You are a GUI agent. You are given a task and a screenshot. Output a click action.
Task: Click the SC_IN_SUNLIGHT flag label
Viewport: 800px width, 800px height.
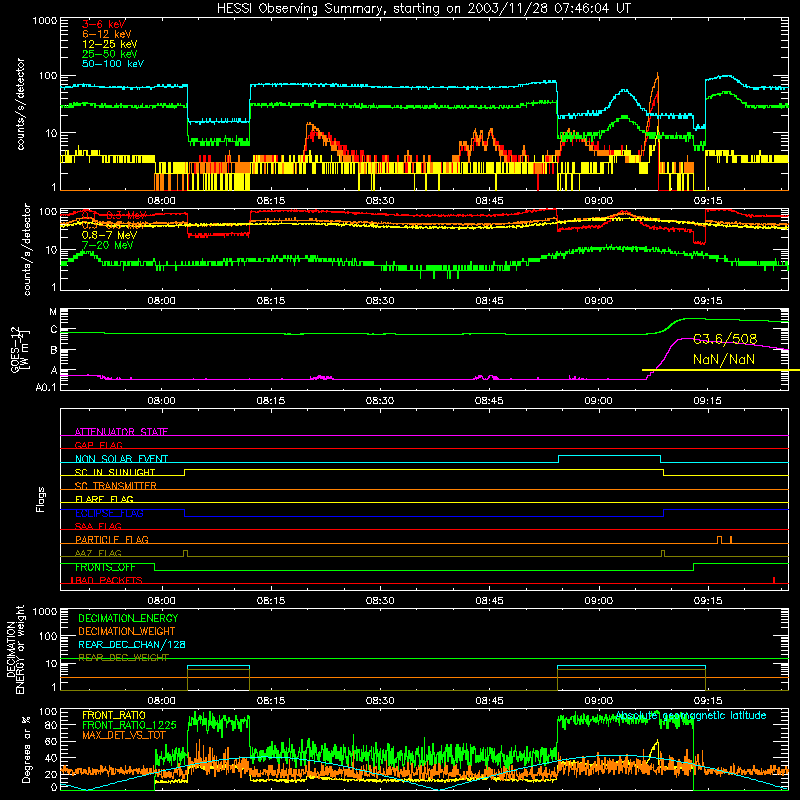point(115,472)
